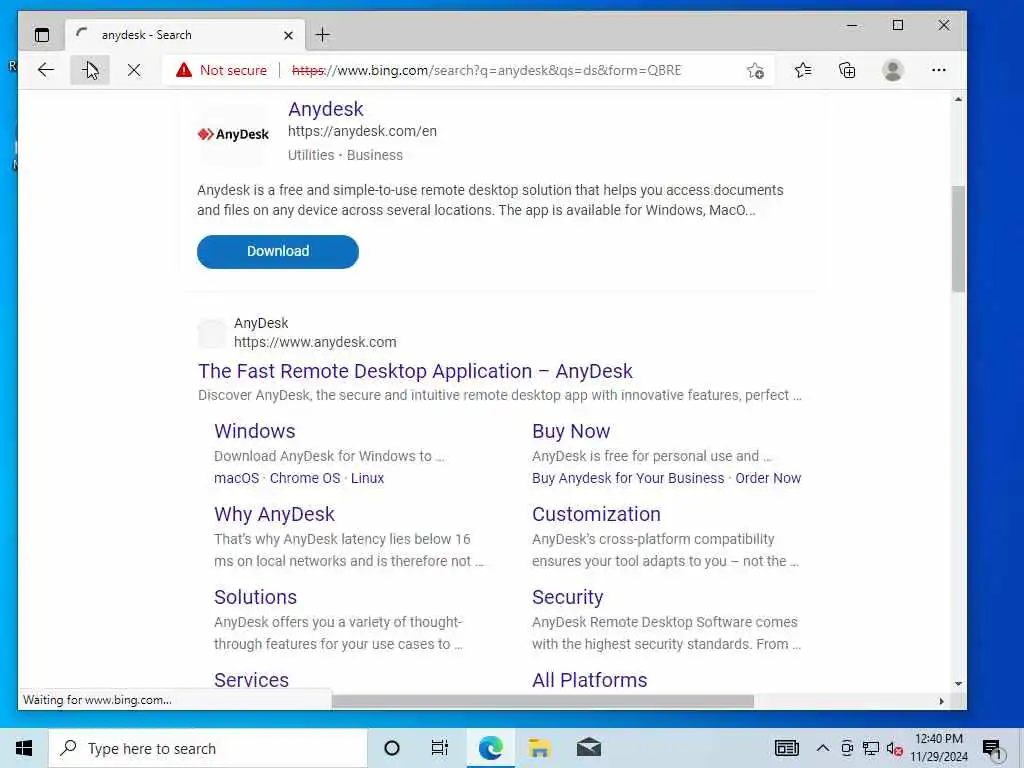Screen dimensions: 1024x768
Task: Open the macOS link
Action: tap(236, 478)
